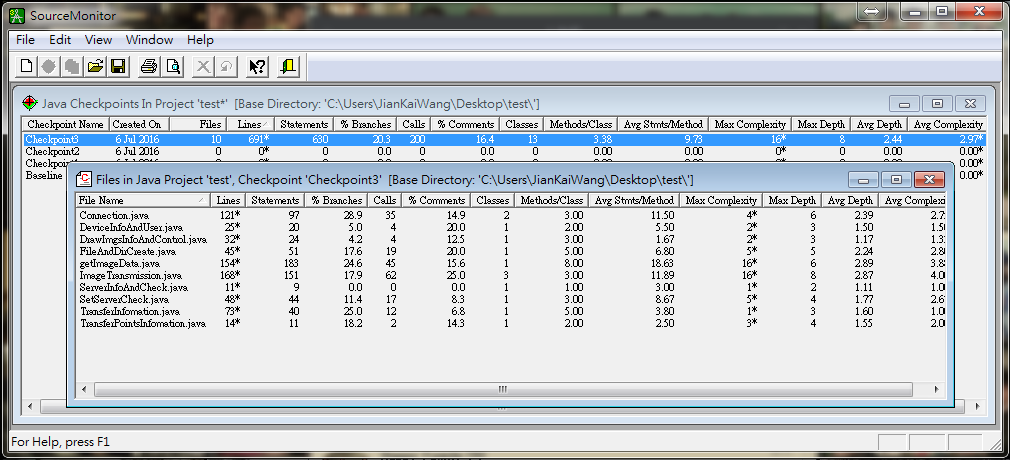
Task: Click the Print toolbar icon
Action: pos(149,67)
